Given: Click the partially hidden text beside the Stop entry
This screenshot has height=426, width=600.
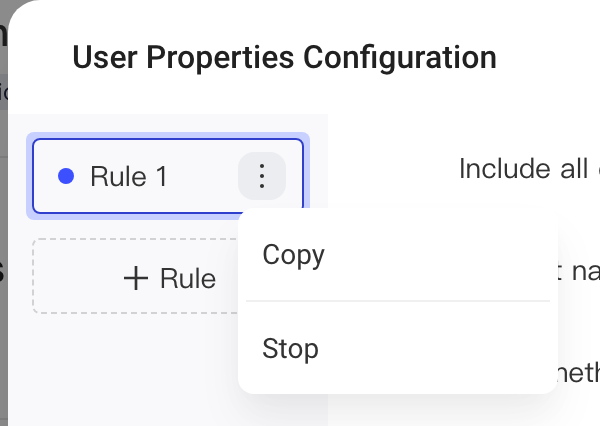Looking at the screenshot, I should (x=579, y=372).
